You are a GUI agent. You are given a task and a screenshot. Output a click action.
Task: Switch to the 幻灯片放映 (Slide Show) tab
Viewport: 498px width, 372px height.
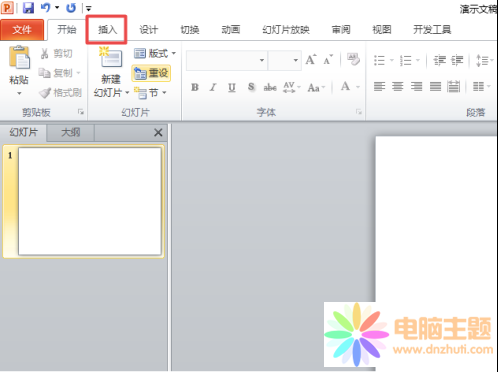(x=286, y=30)
